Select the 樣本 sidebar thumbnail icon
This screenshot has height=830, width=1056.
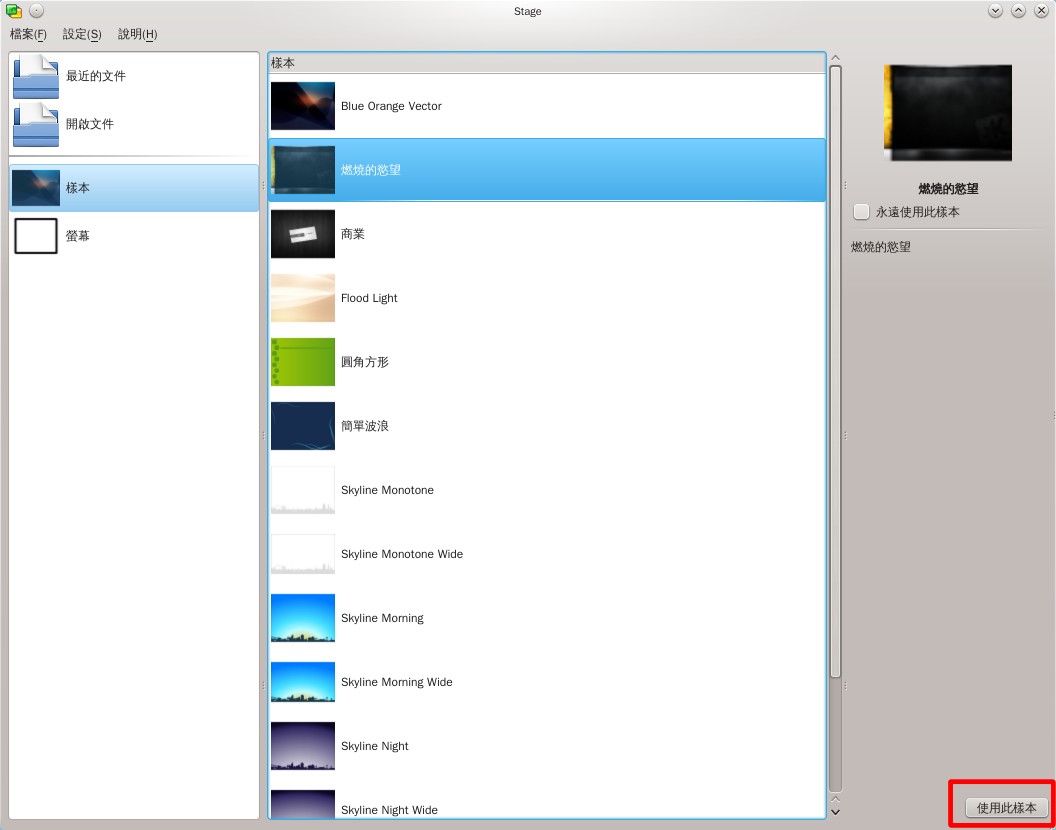tap(36, 188)
